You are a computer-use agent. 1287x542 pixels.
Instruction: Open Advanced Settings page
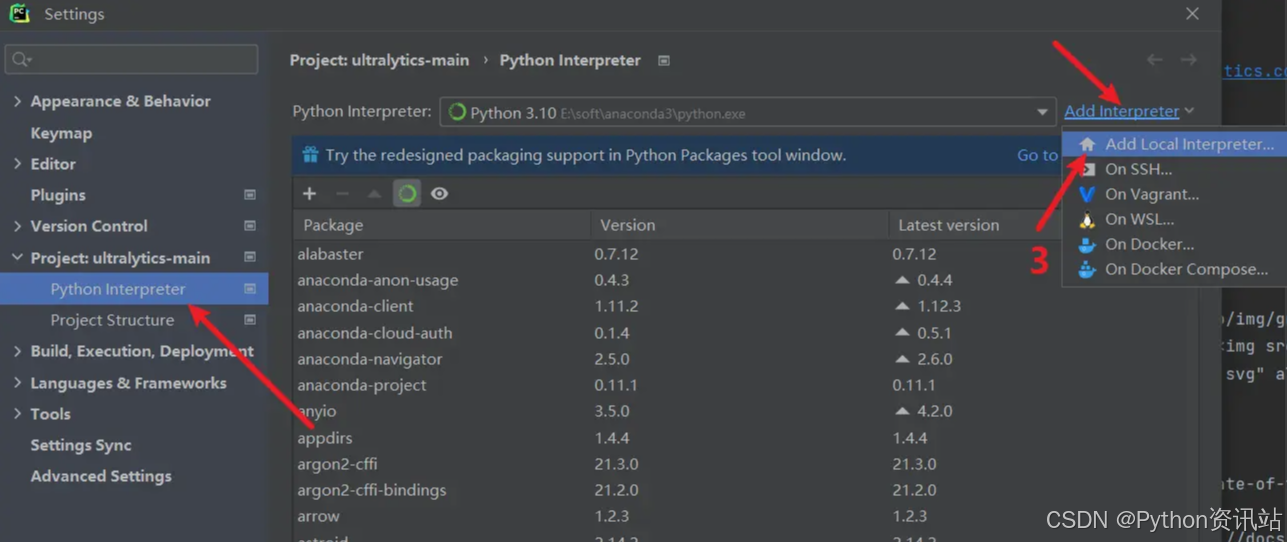[x=101, y=476]
